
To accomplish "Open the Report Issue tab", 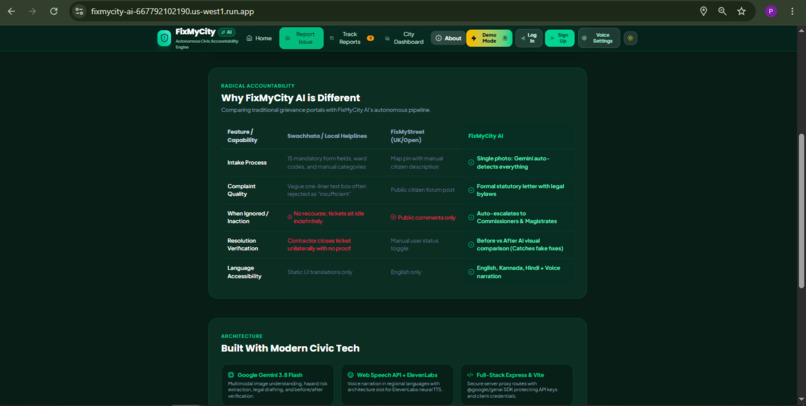I will tap(301, 38).
